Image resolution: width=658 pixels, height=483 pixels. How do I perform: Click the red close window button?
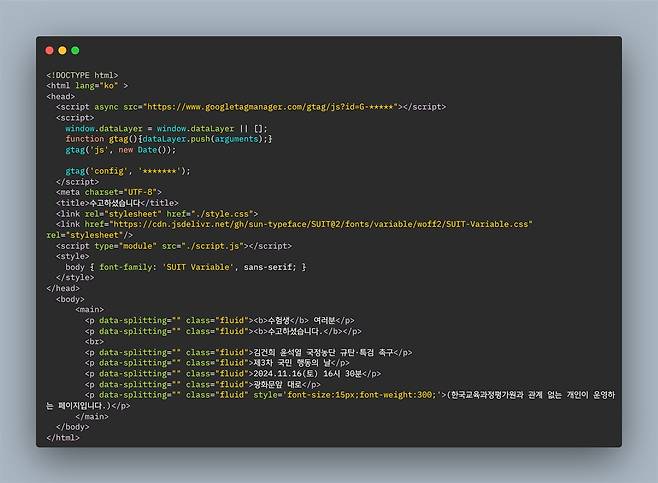click(x=49, y=50)
